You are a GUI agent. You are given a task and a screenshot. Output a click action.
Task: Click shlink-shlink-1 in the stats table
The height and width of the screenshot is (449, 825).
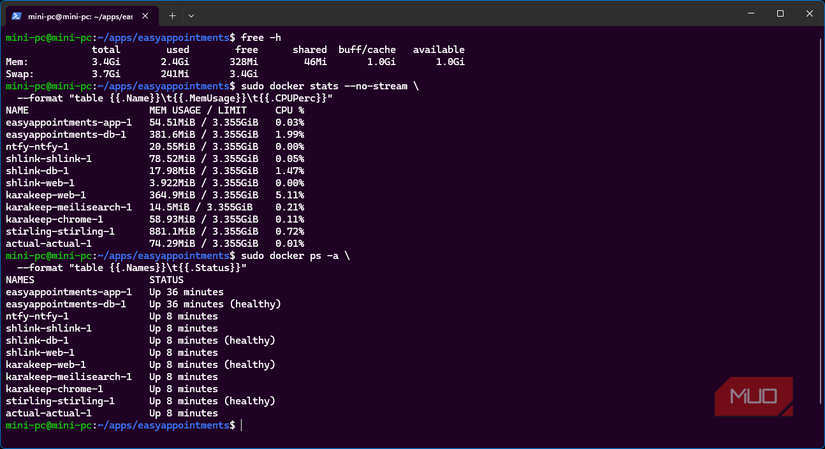click(x=49, y=158)
